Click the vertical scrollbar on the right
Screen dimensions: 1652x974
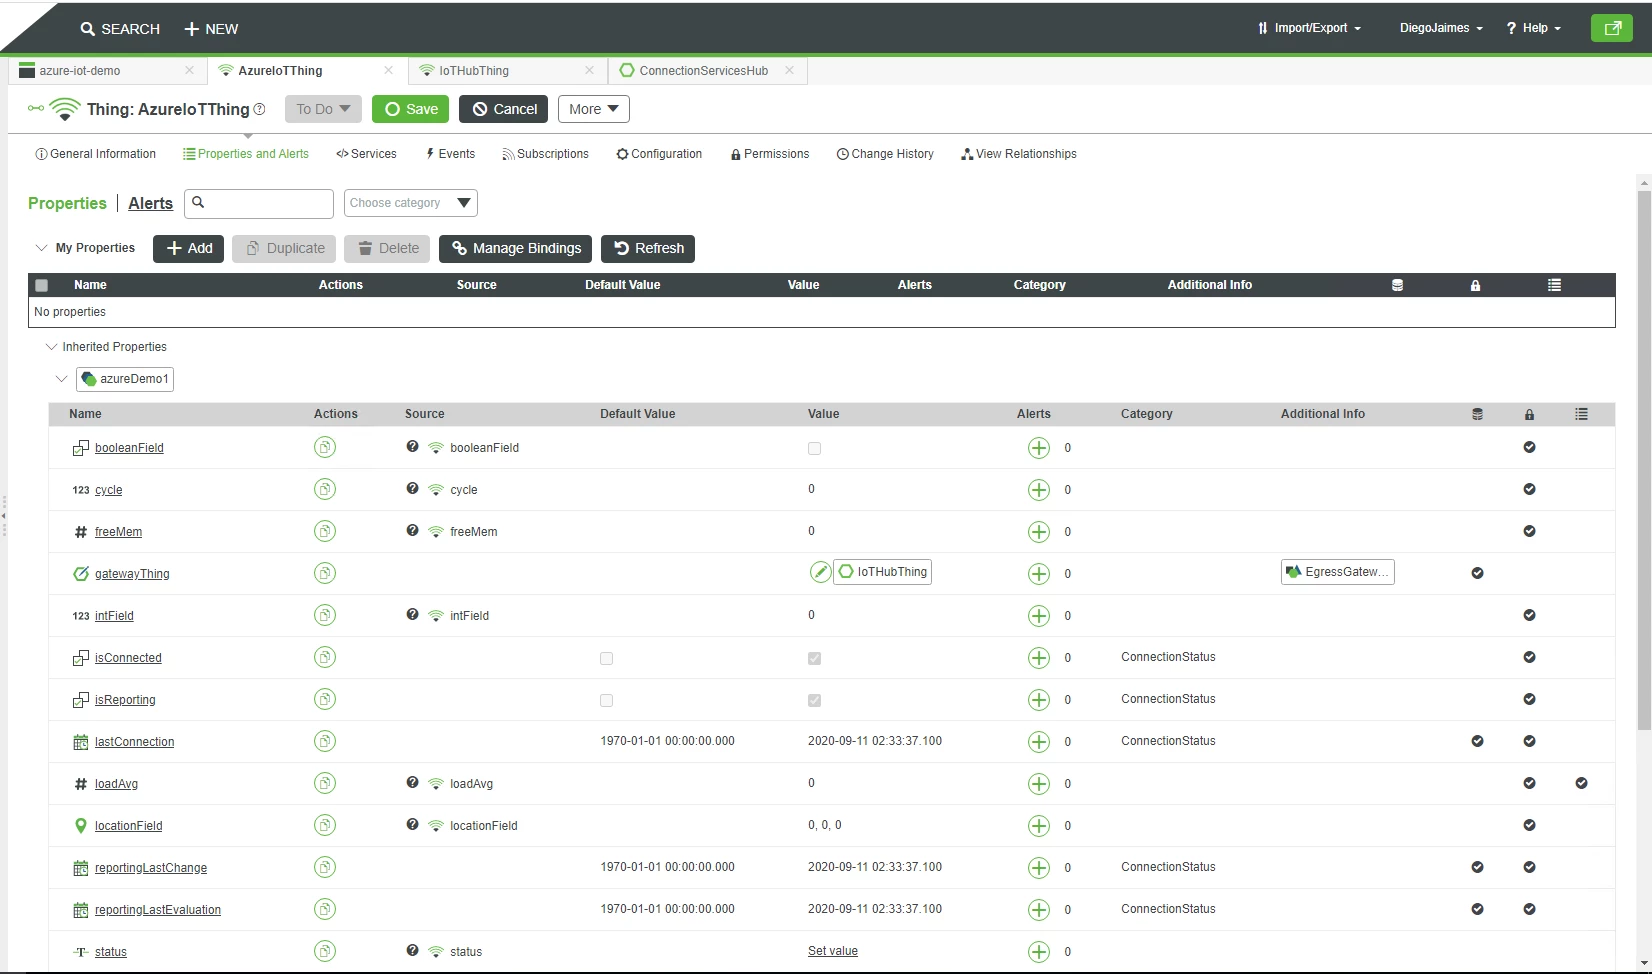click(x=1644, y=460)
